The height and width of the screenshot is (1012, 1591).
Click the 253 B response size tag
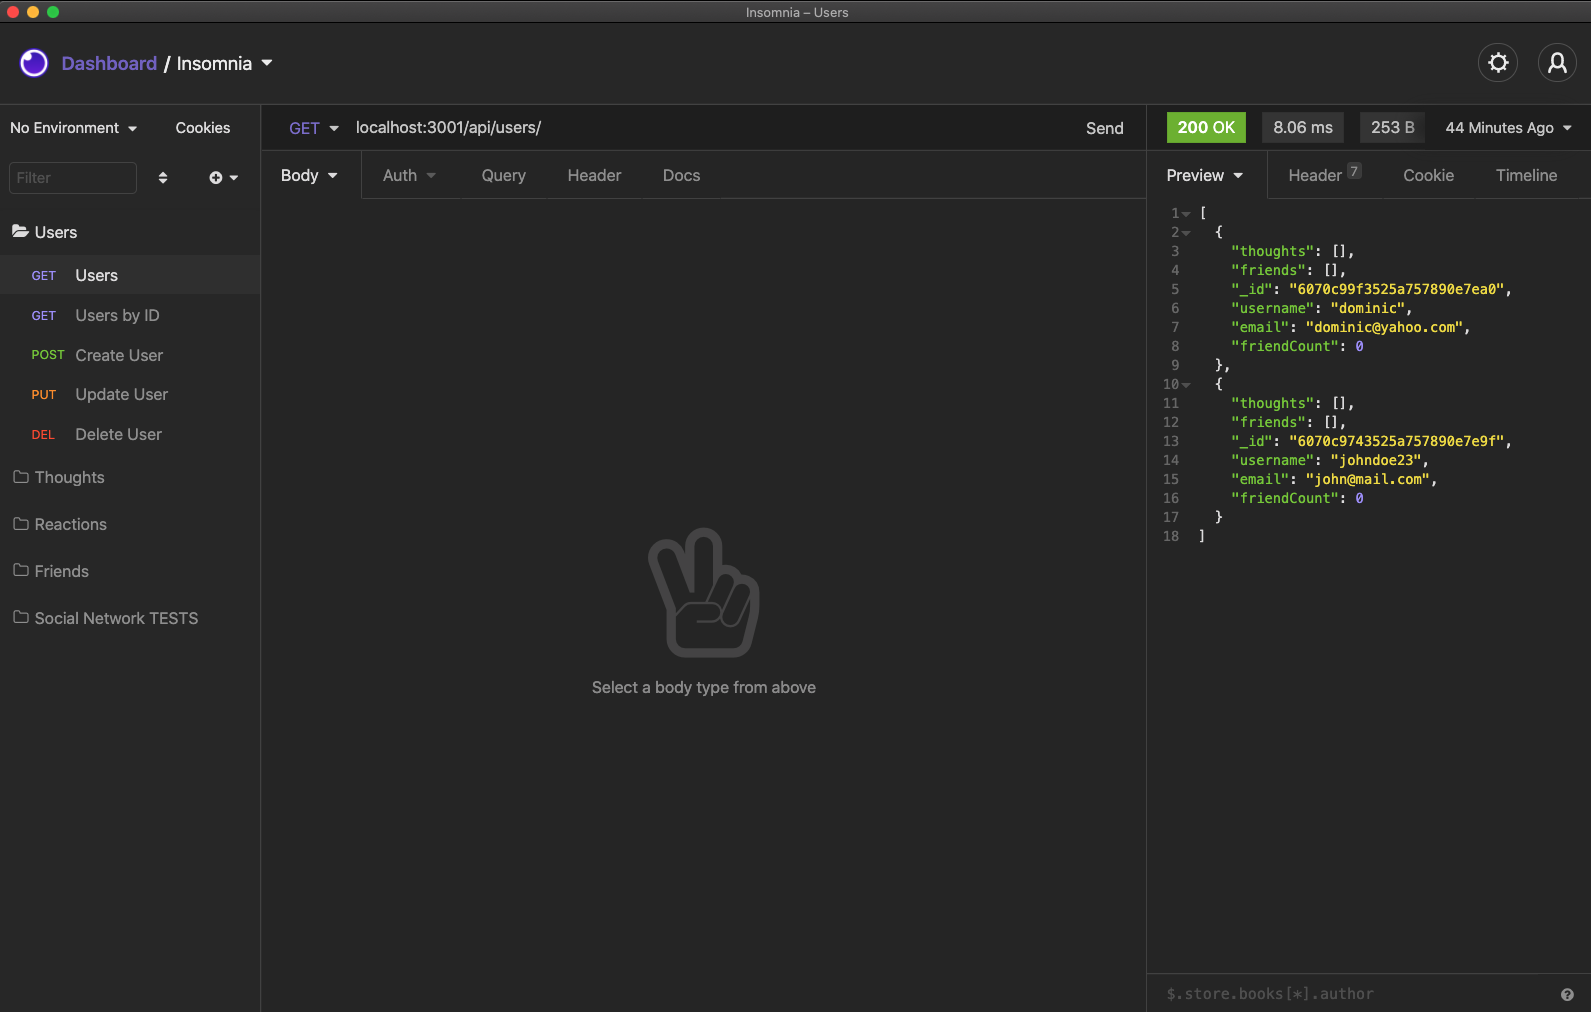coord(1393,128)
